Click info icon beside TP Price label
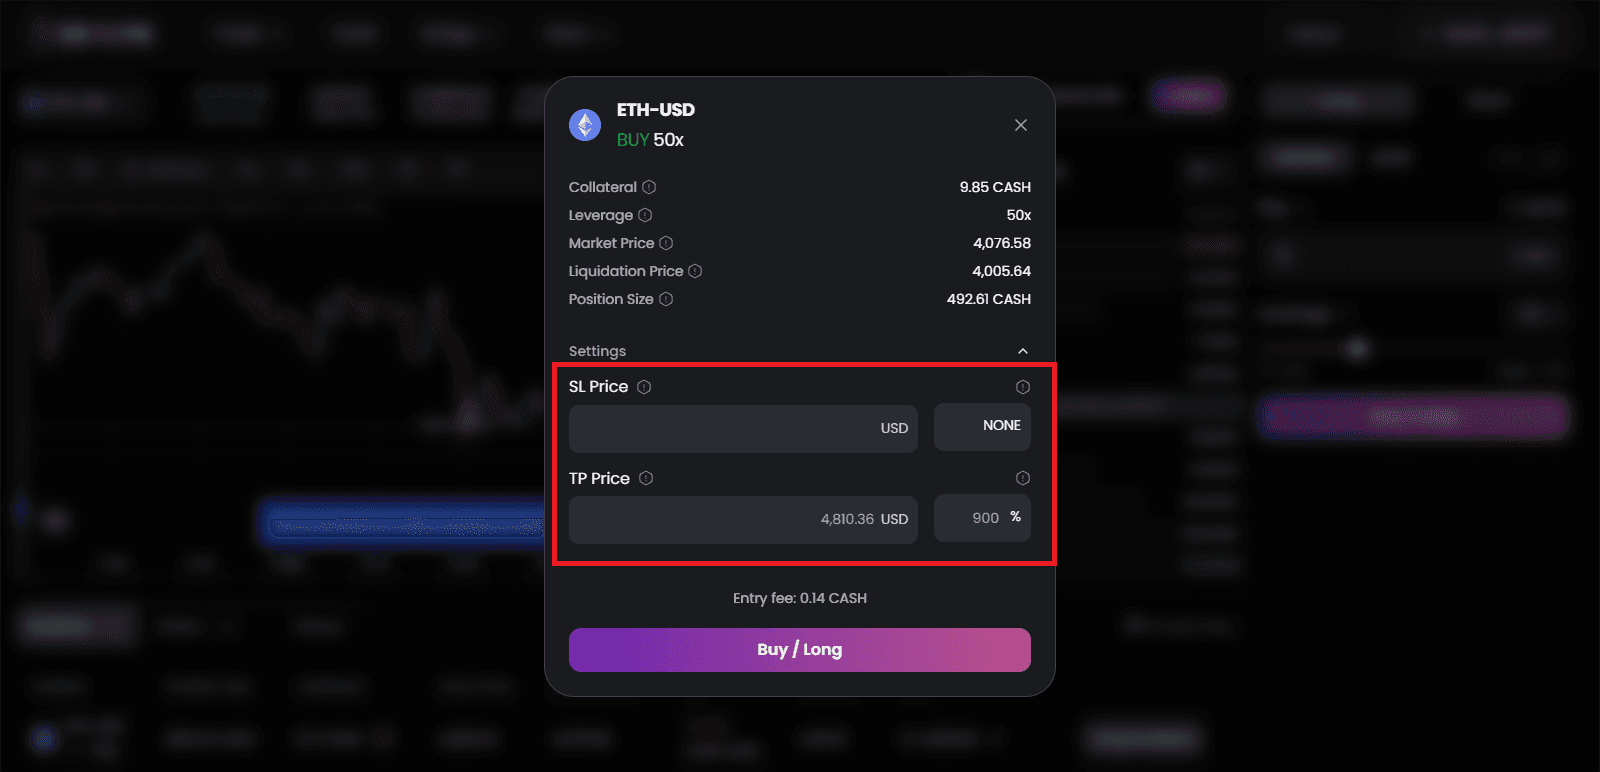The height and width of the screenshot is (772, 1600). click(x=646, y=478)
